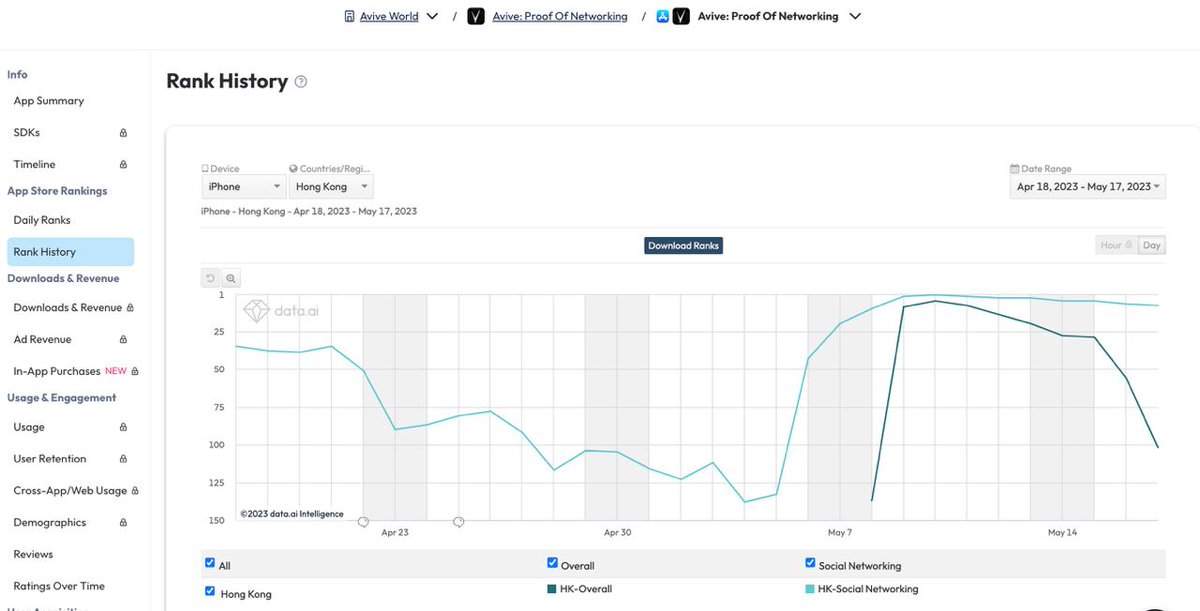
Task: Open the Device iPhone dropdown
Action: [246, 187]
